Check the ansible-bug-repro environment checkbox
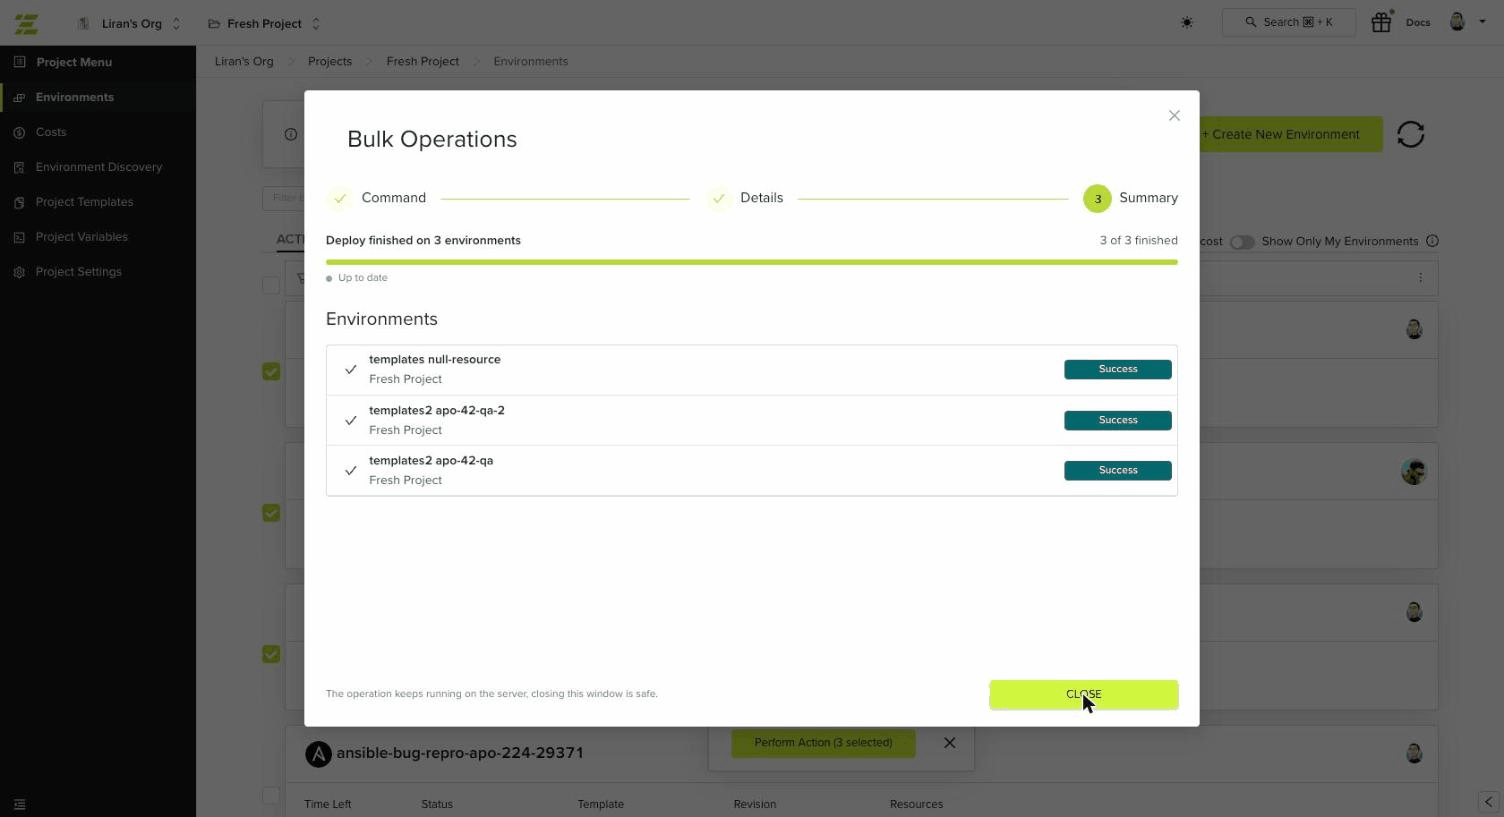This screenshot has width=1504, height=817. coord(271,796)
